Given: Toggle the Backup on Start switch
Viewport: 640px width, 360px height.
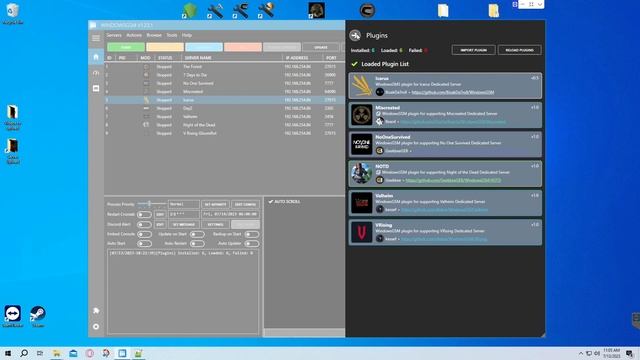Looking at the screenshot, I should 252,234.
